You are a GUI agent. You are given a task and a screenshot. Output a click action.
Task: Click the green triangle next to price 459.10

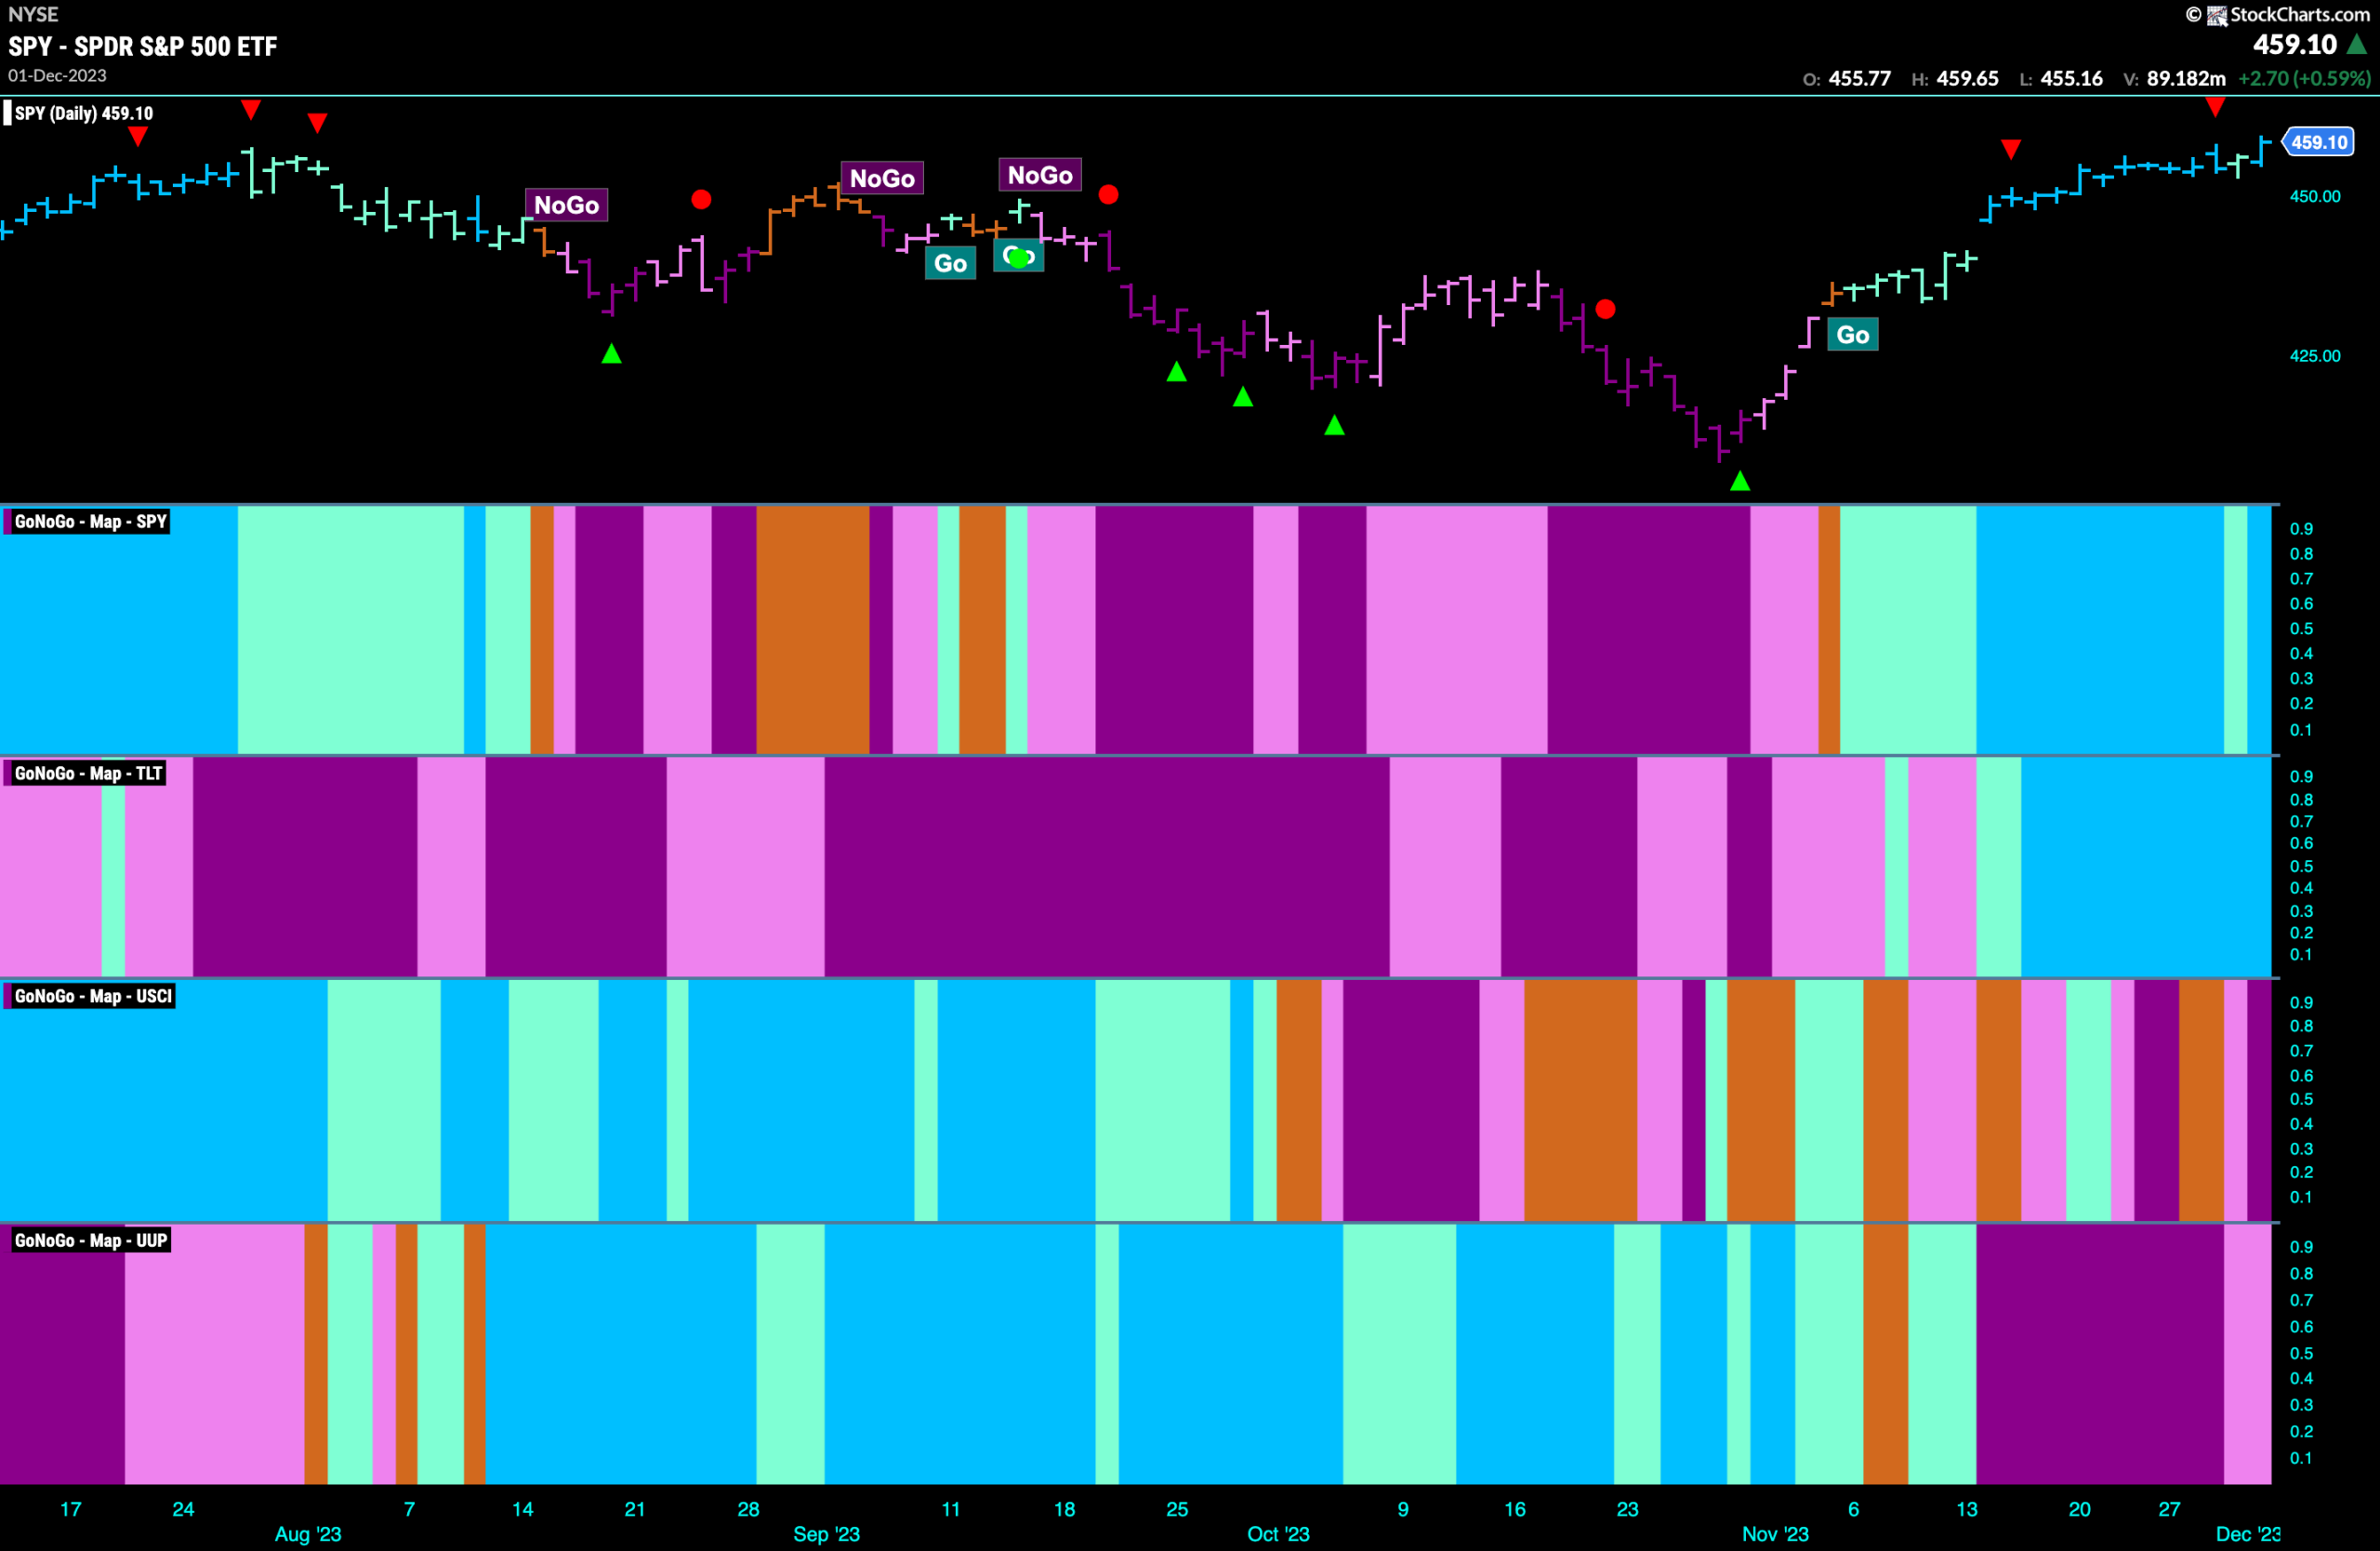(2357, 45)
